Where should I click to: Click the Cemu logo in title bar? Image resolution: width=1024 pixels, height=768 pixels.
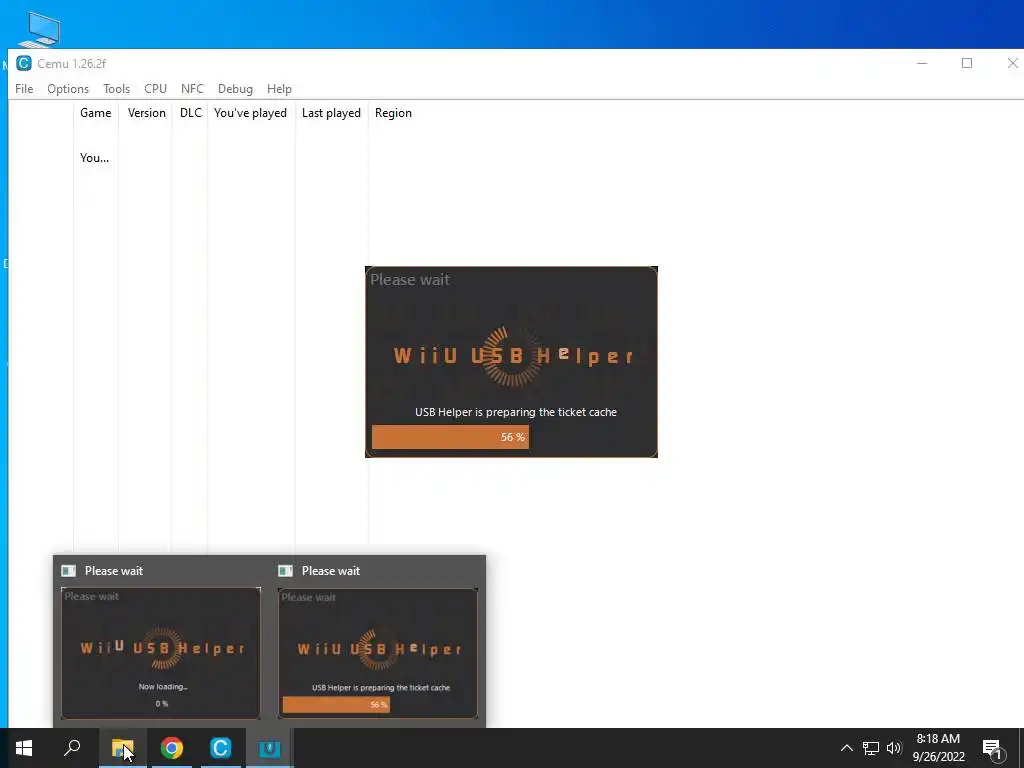[x=24, y=63]
